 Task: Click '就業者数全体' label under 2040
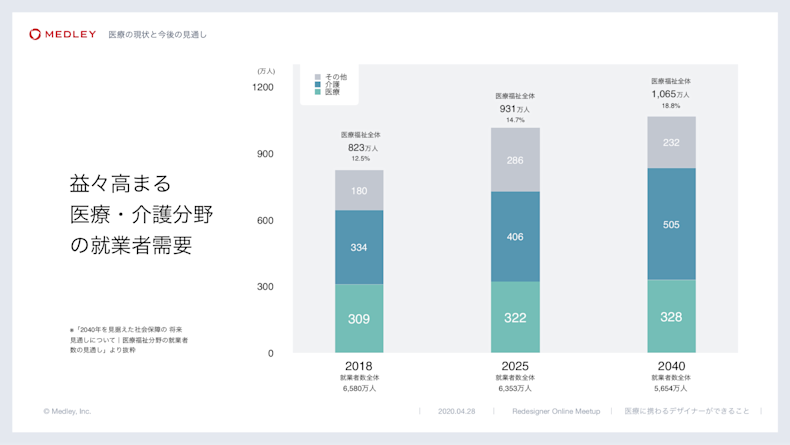click(671, 377)
